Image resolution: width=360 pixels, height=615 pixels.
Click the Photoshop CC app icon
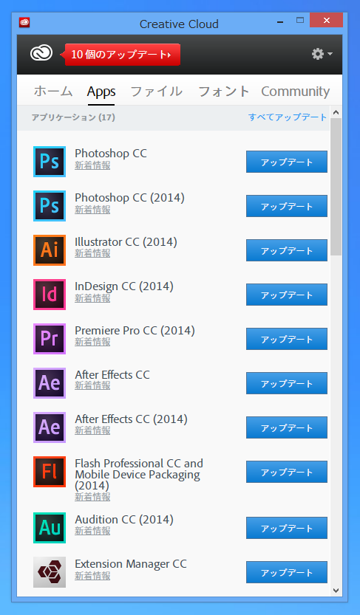49,162
